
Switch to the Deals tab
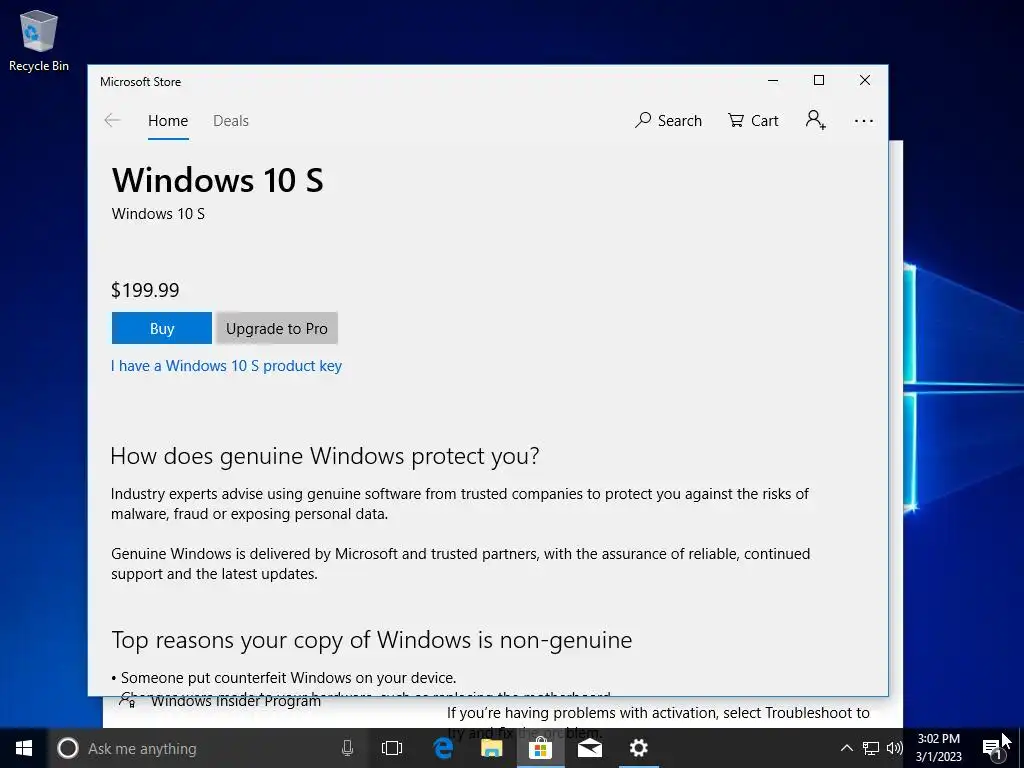pyautogui.click(x=231, y=121)
